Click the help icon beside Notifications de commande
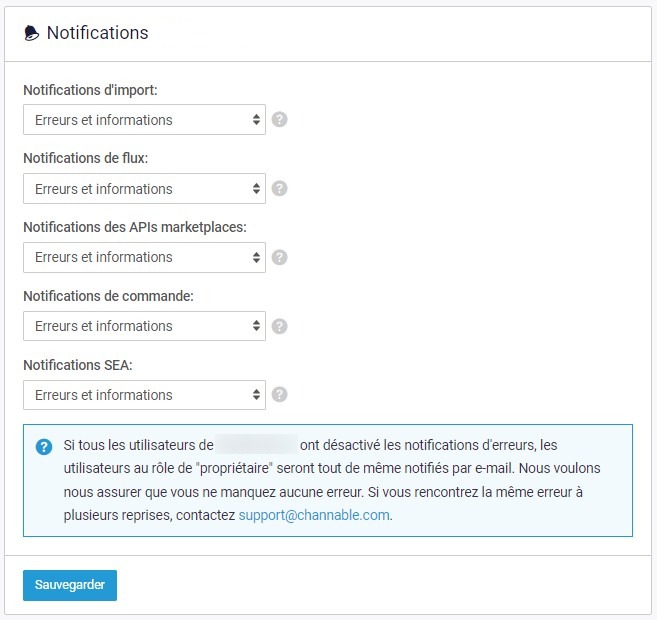The width and height of the screenshot is (657, 620). [279, 326]
